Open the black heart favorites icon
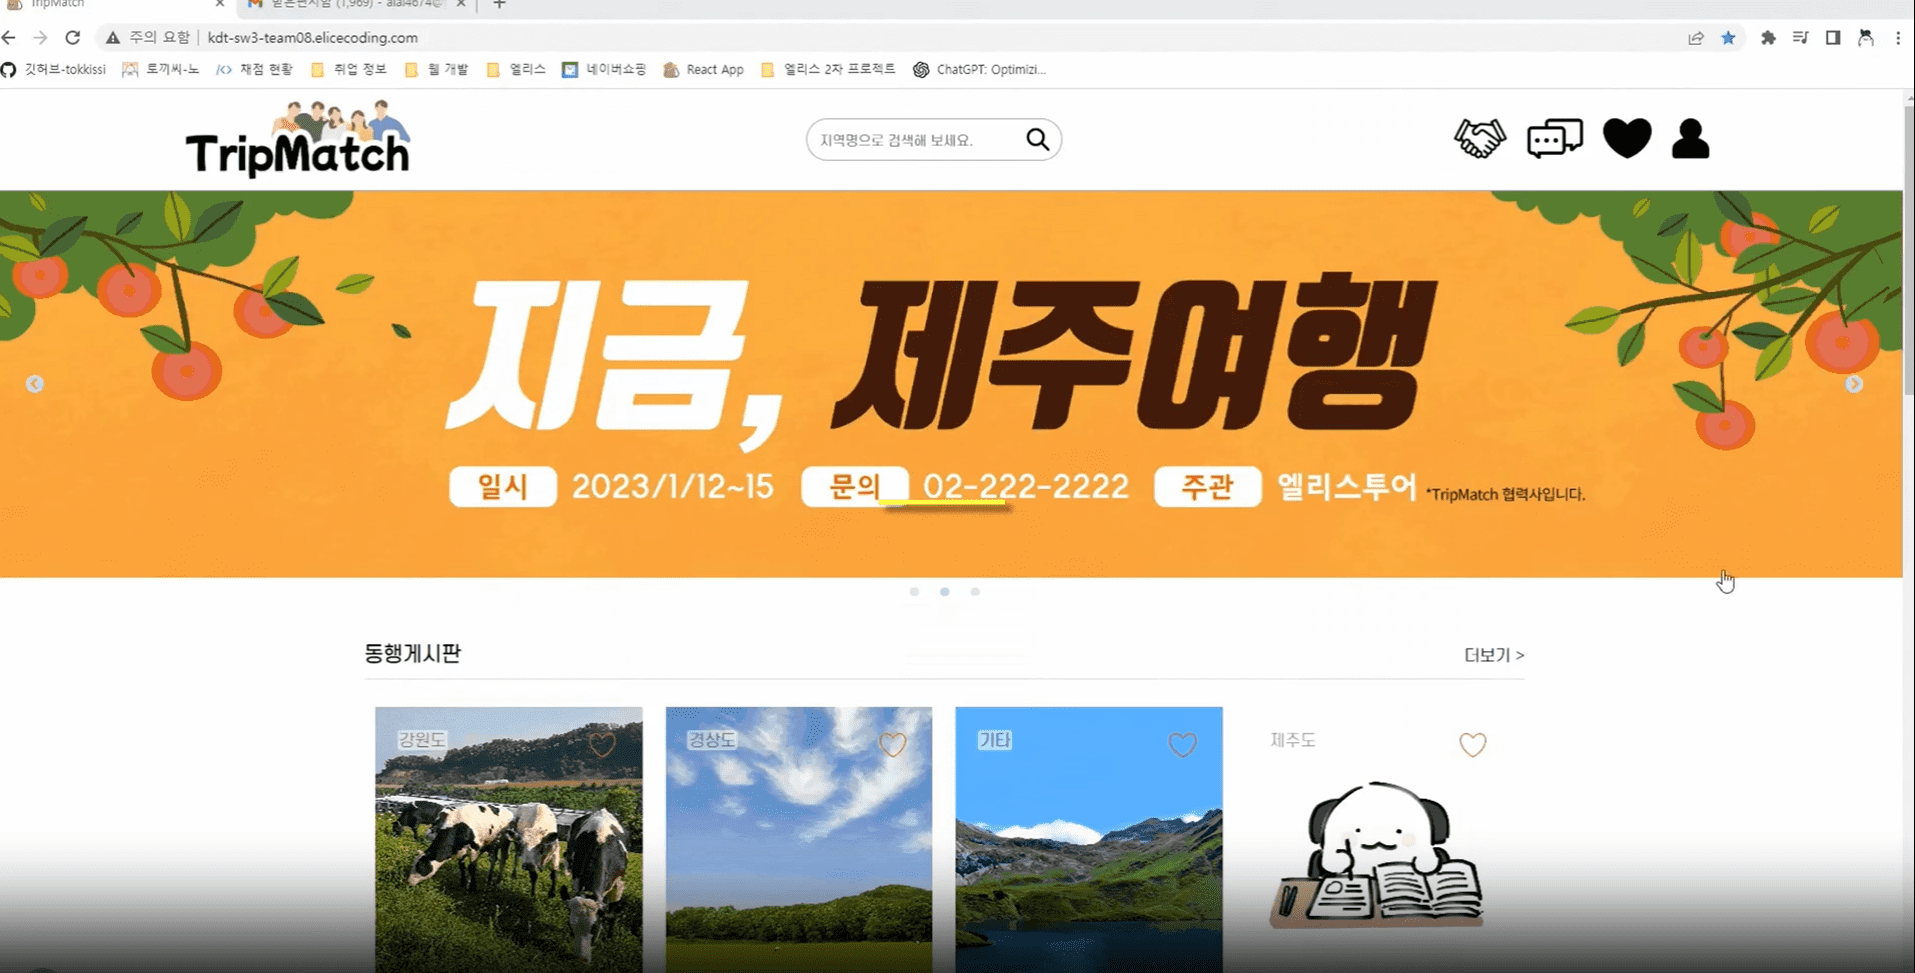The image size is (1915, 973). 1626,139
